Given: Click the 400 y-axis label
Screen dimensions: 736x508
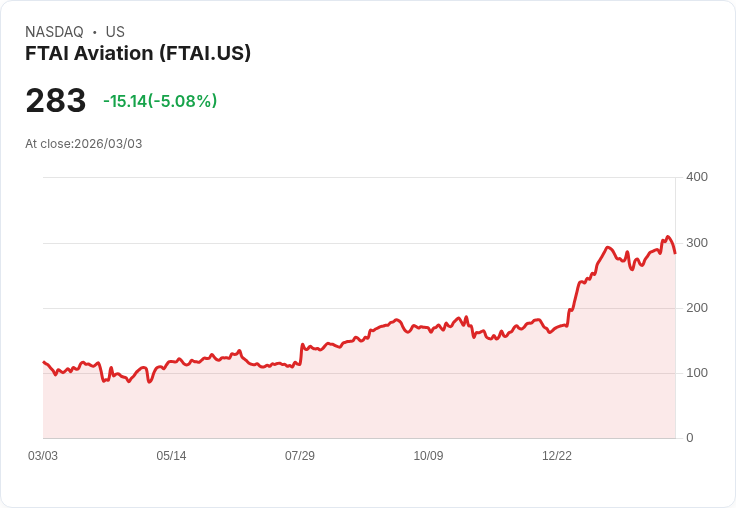Looking at the screenshot, I should click(697, 177).
